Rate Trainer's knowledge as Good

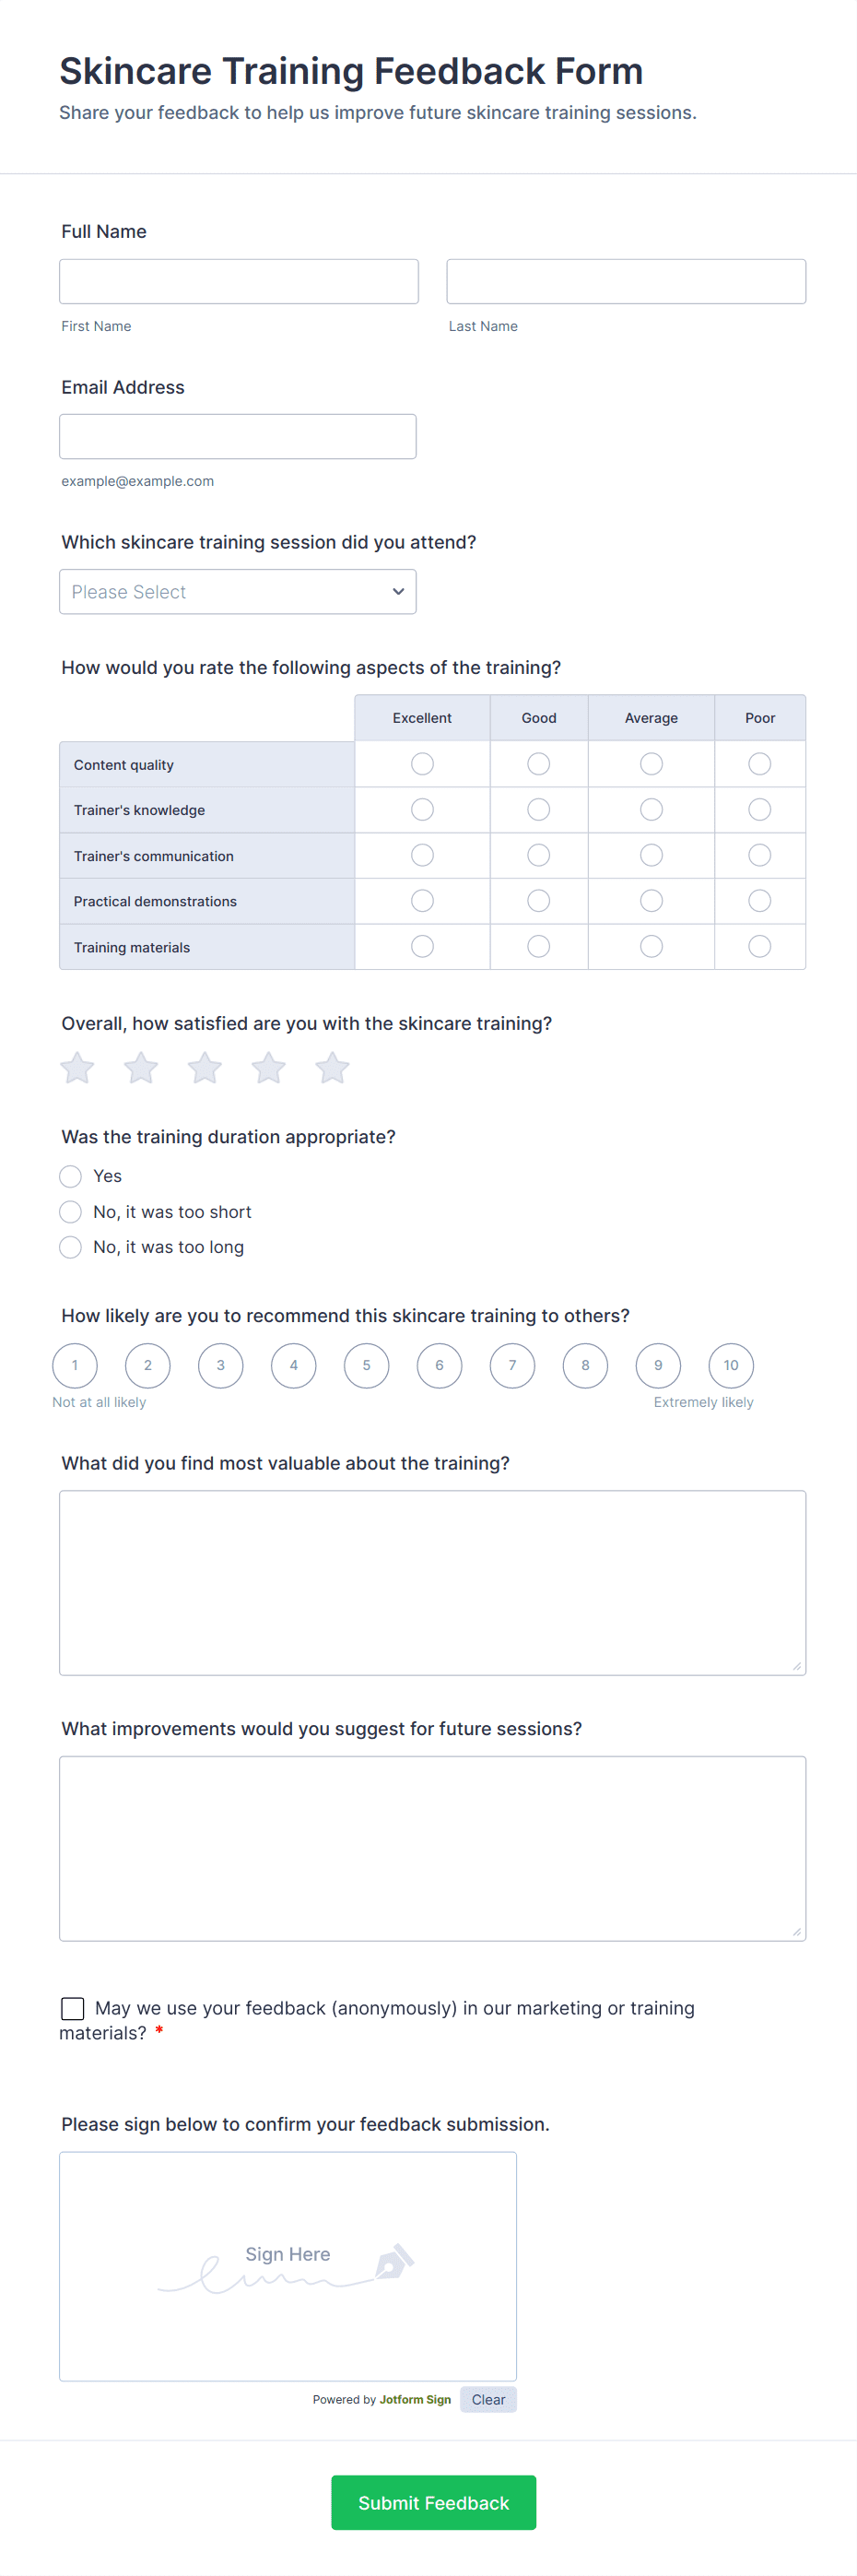click(538, 809)
